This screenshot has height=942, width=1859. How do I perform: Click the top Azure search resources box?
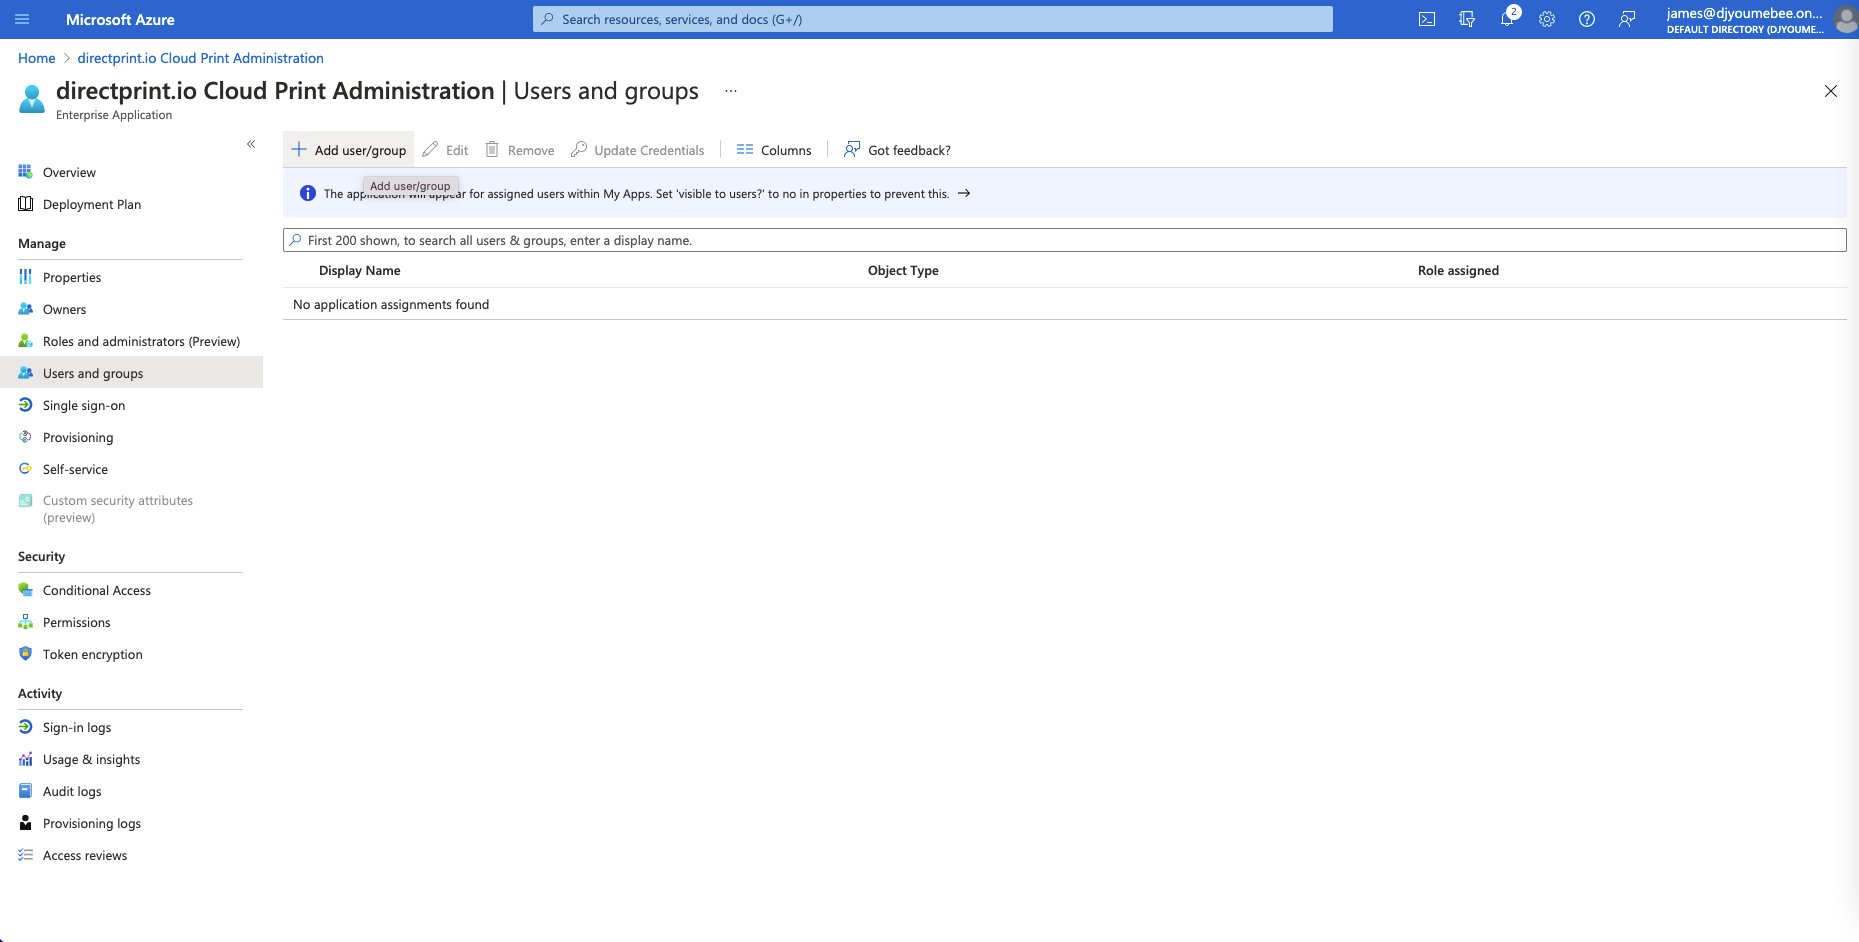(932, 19)
